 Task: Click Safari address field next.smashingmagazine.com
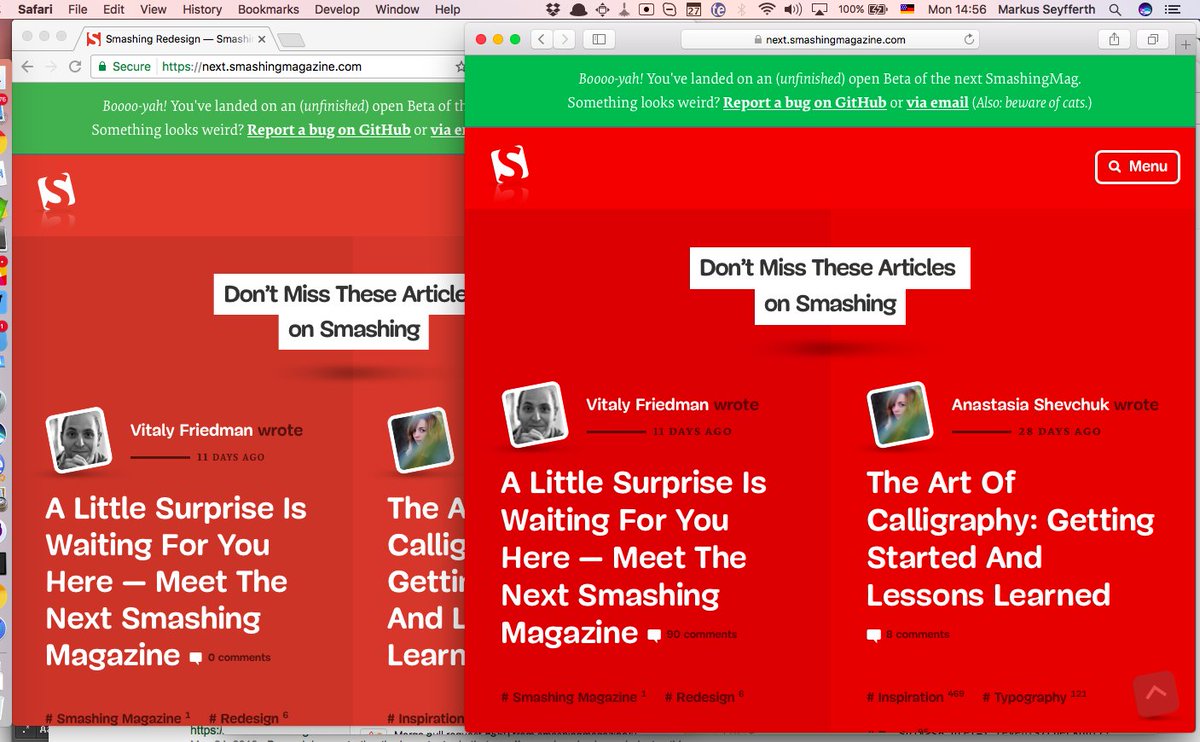830,40
